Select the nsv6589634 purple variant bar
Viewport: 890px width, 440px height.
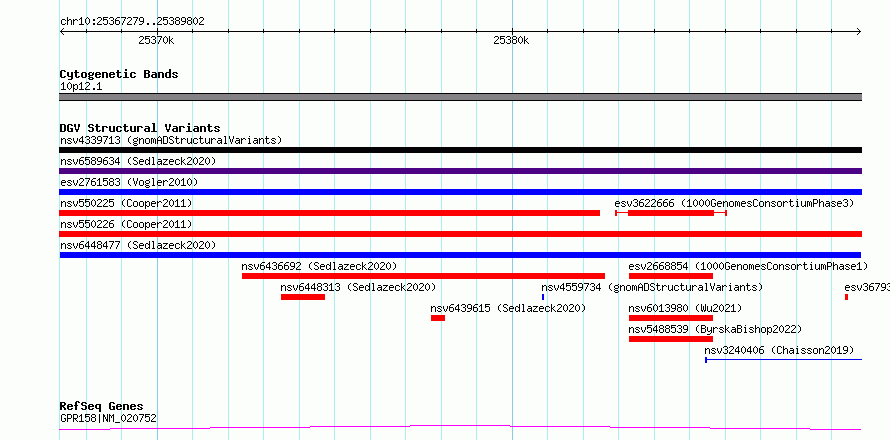(460, 171)
